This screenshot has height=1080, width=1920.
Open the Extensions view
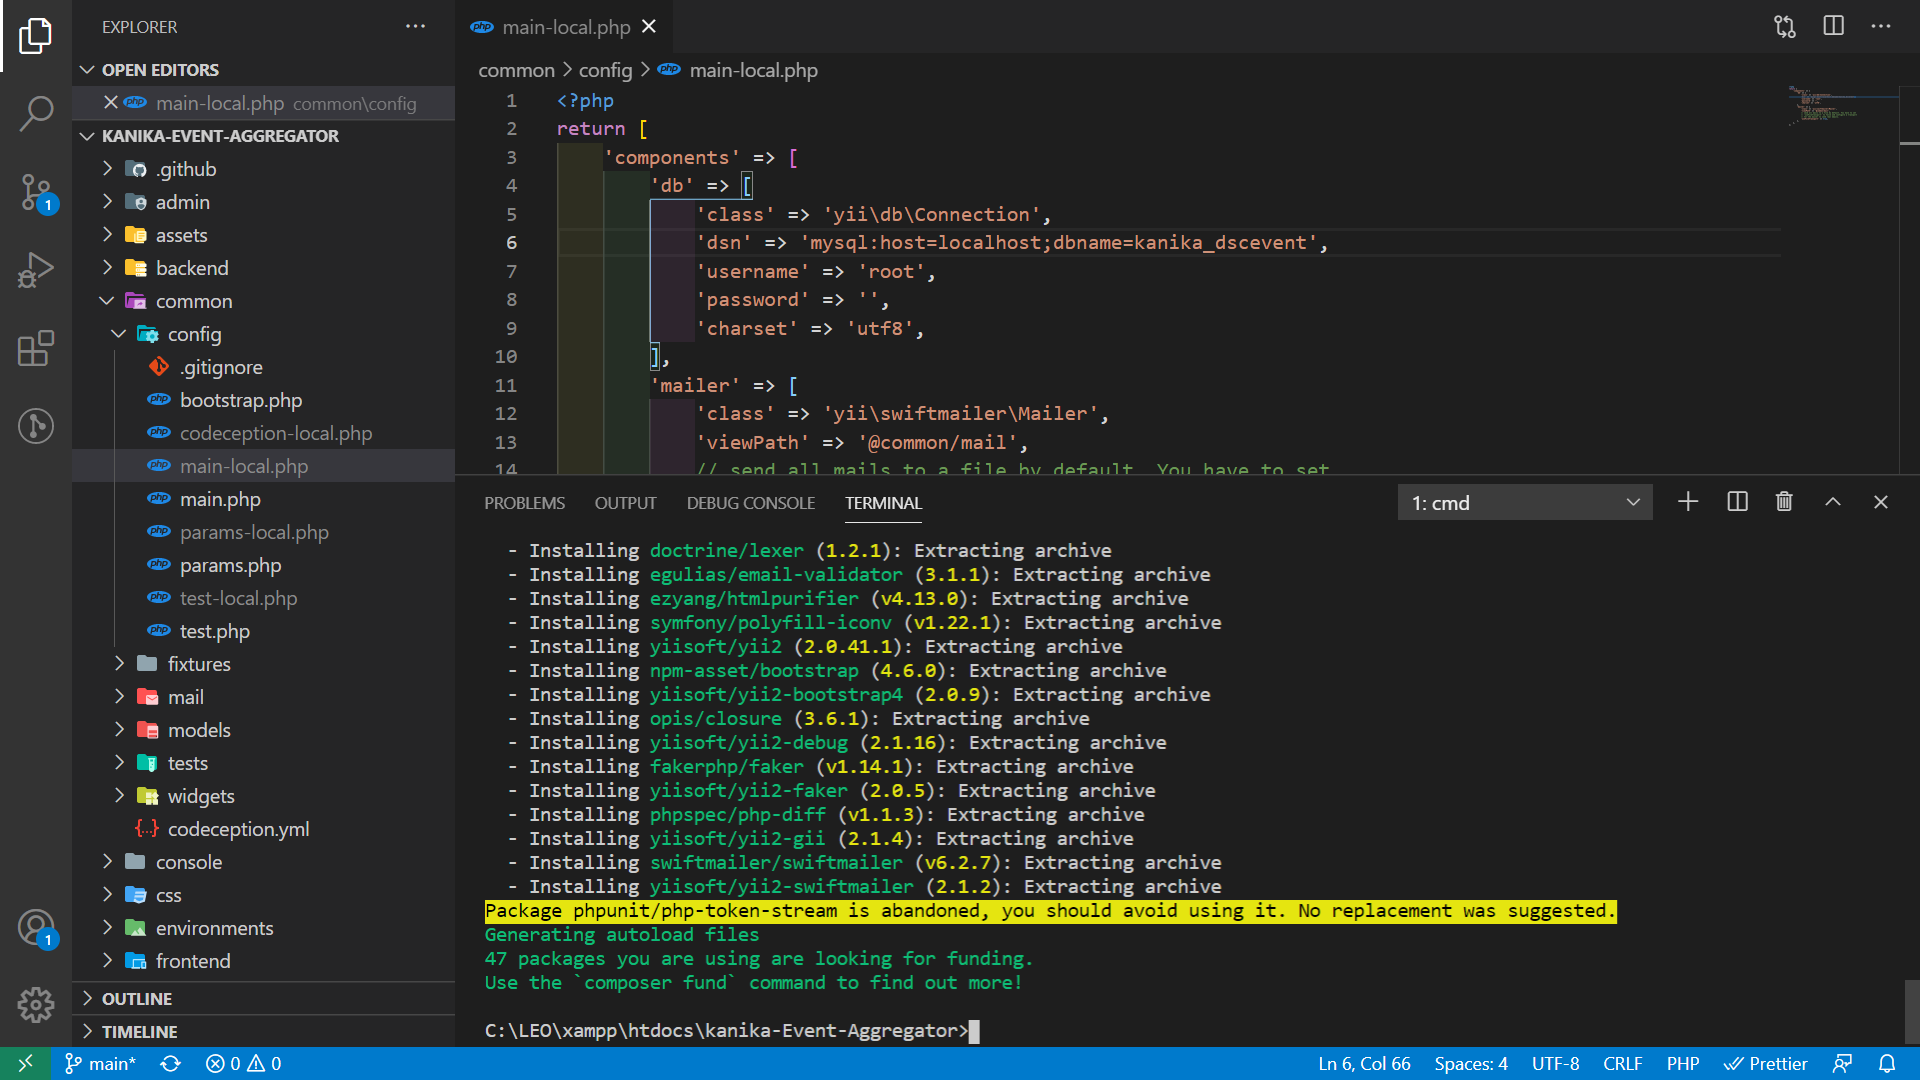[36, 348]
